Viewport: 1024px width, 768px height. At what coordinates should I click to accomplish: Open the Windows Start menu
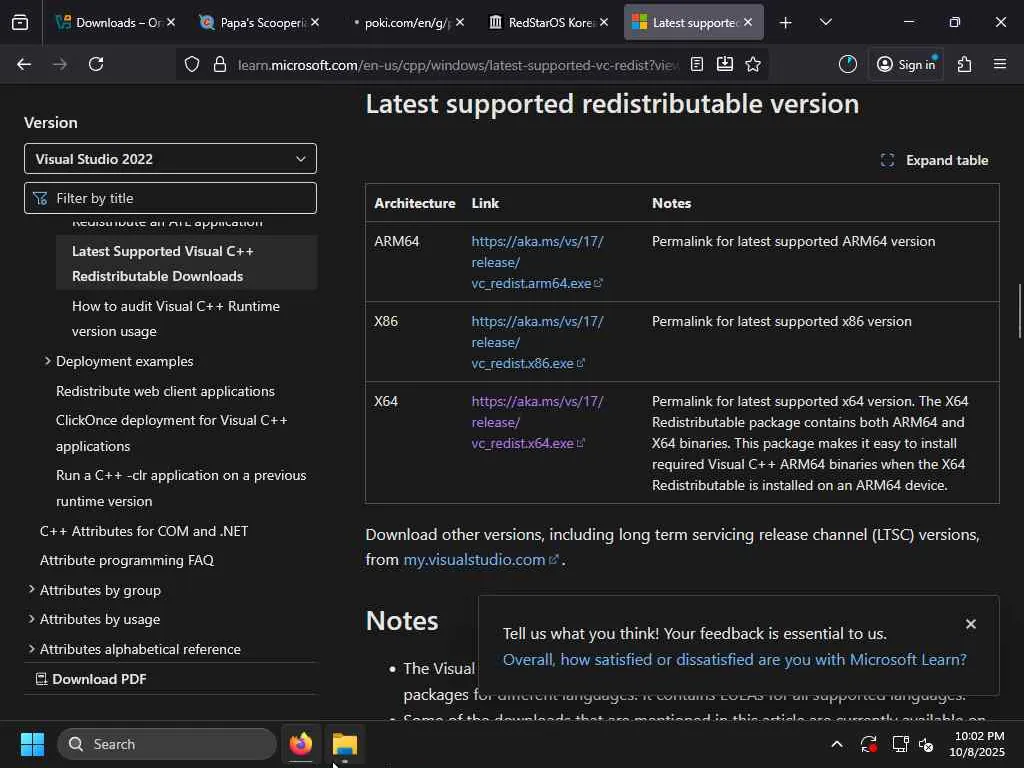click(x=32, y=744)
